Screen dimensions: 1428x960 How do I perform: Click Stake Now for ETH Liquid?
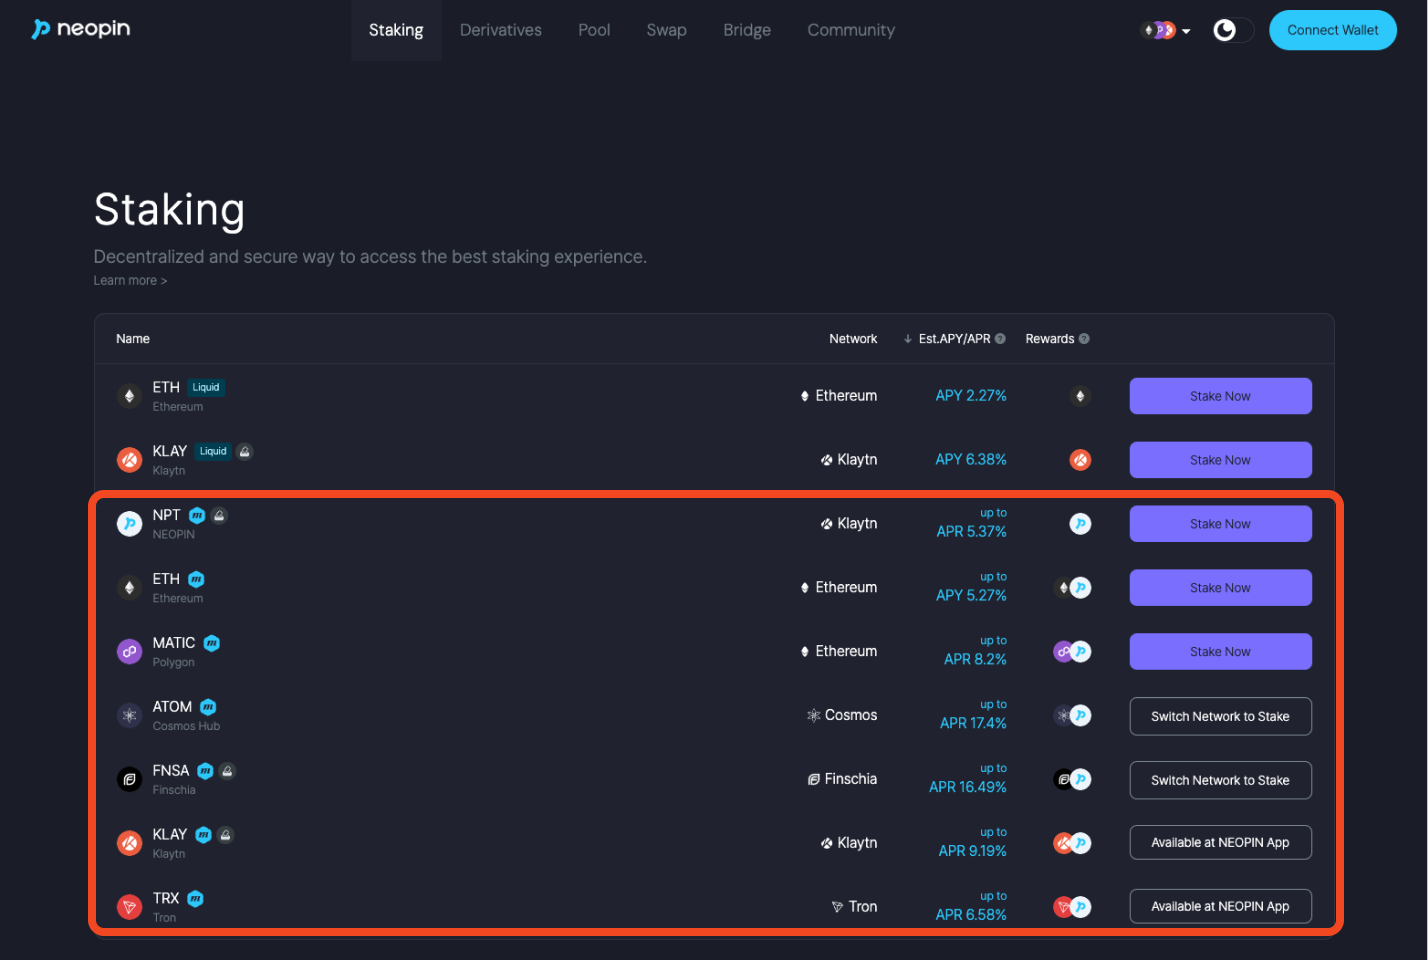click(x=1220, y=396)
